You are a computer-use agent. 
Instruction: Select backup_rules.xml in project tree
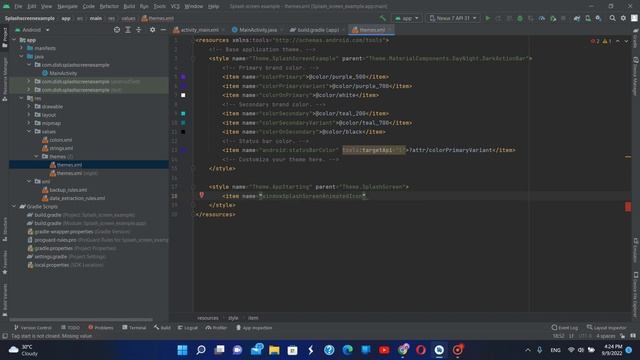coord(64,190)
